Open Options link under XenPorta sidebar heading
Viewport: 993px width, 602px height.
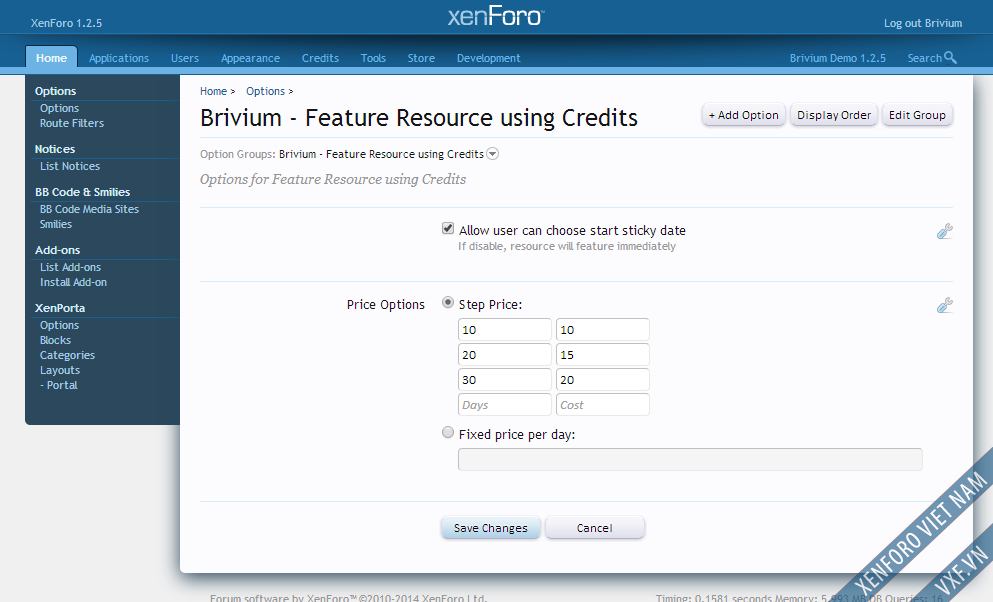point(60,325)
